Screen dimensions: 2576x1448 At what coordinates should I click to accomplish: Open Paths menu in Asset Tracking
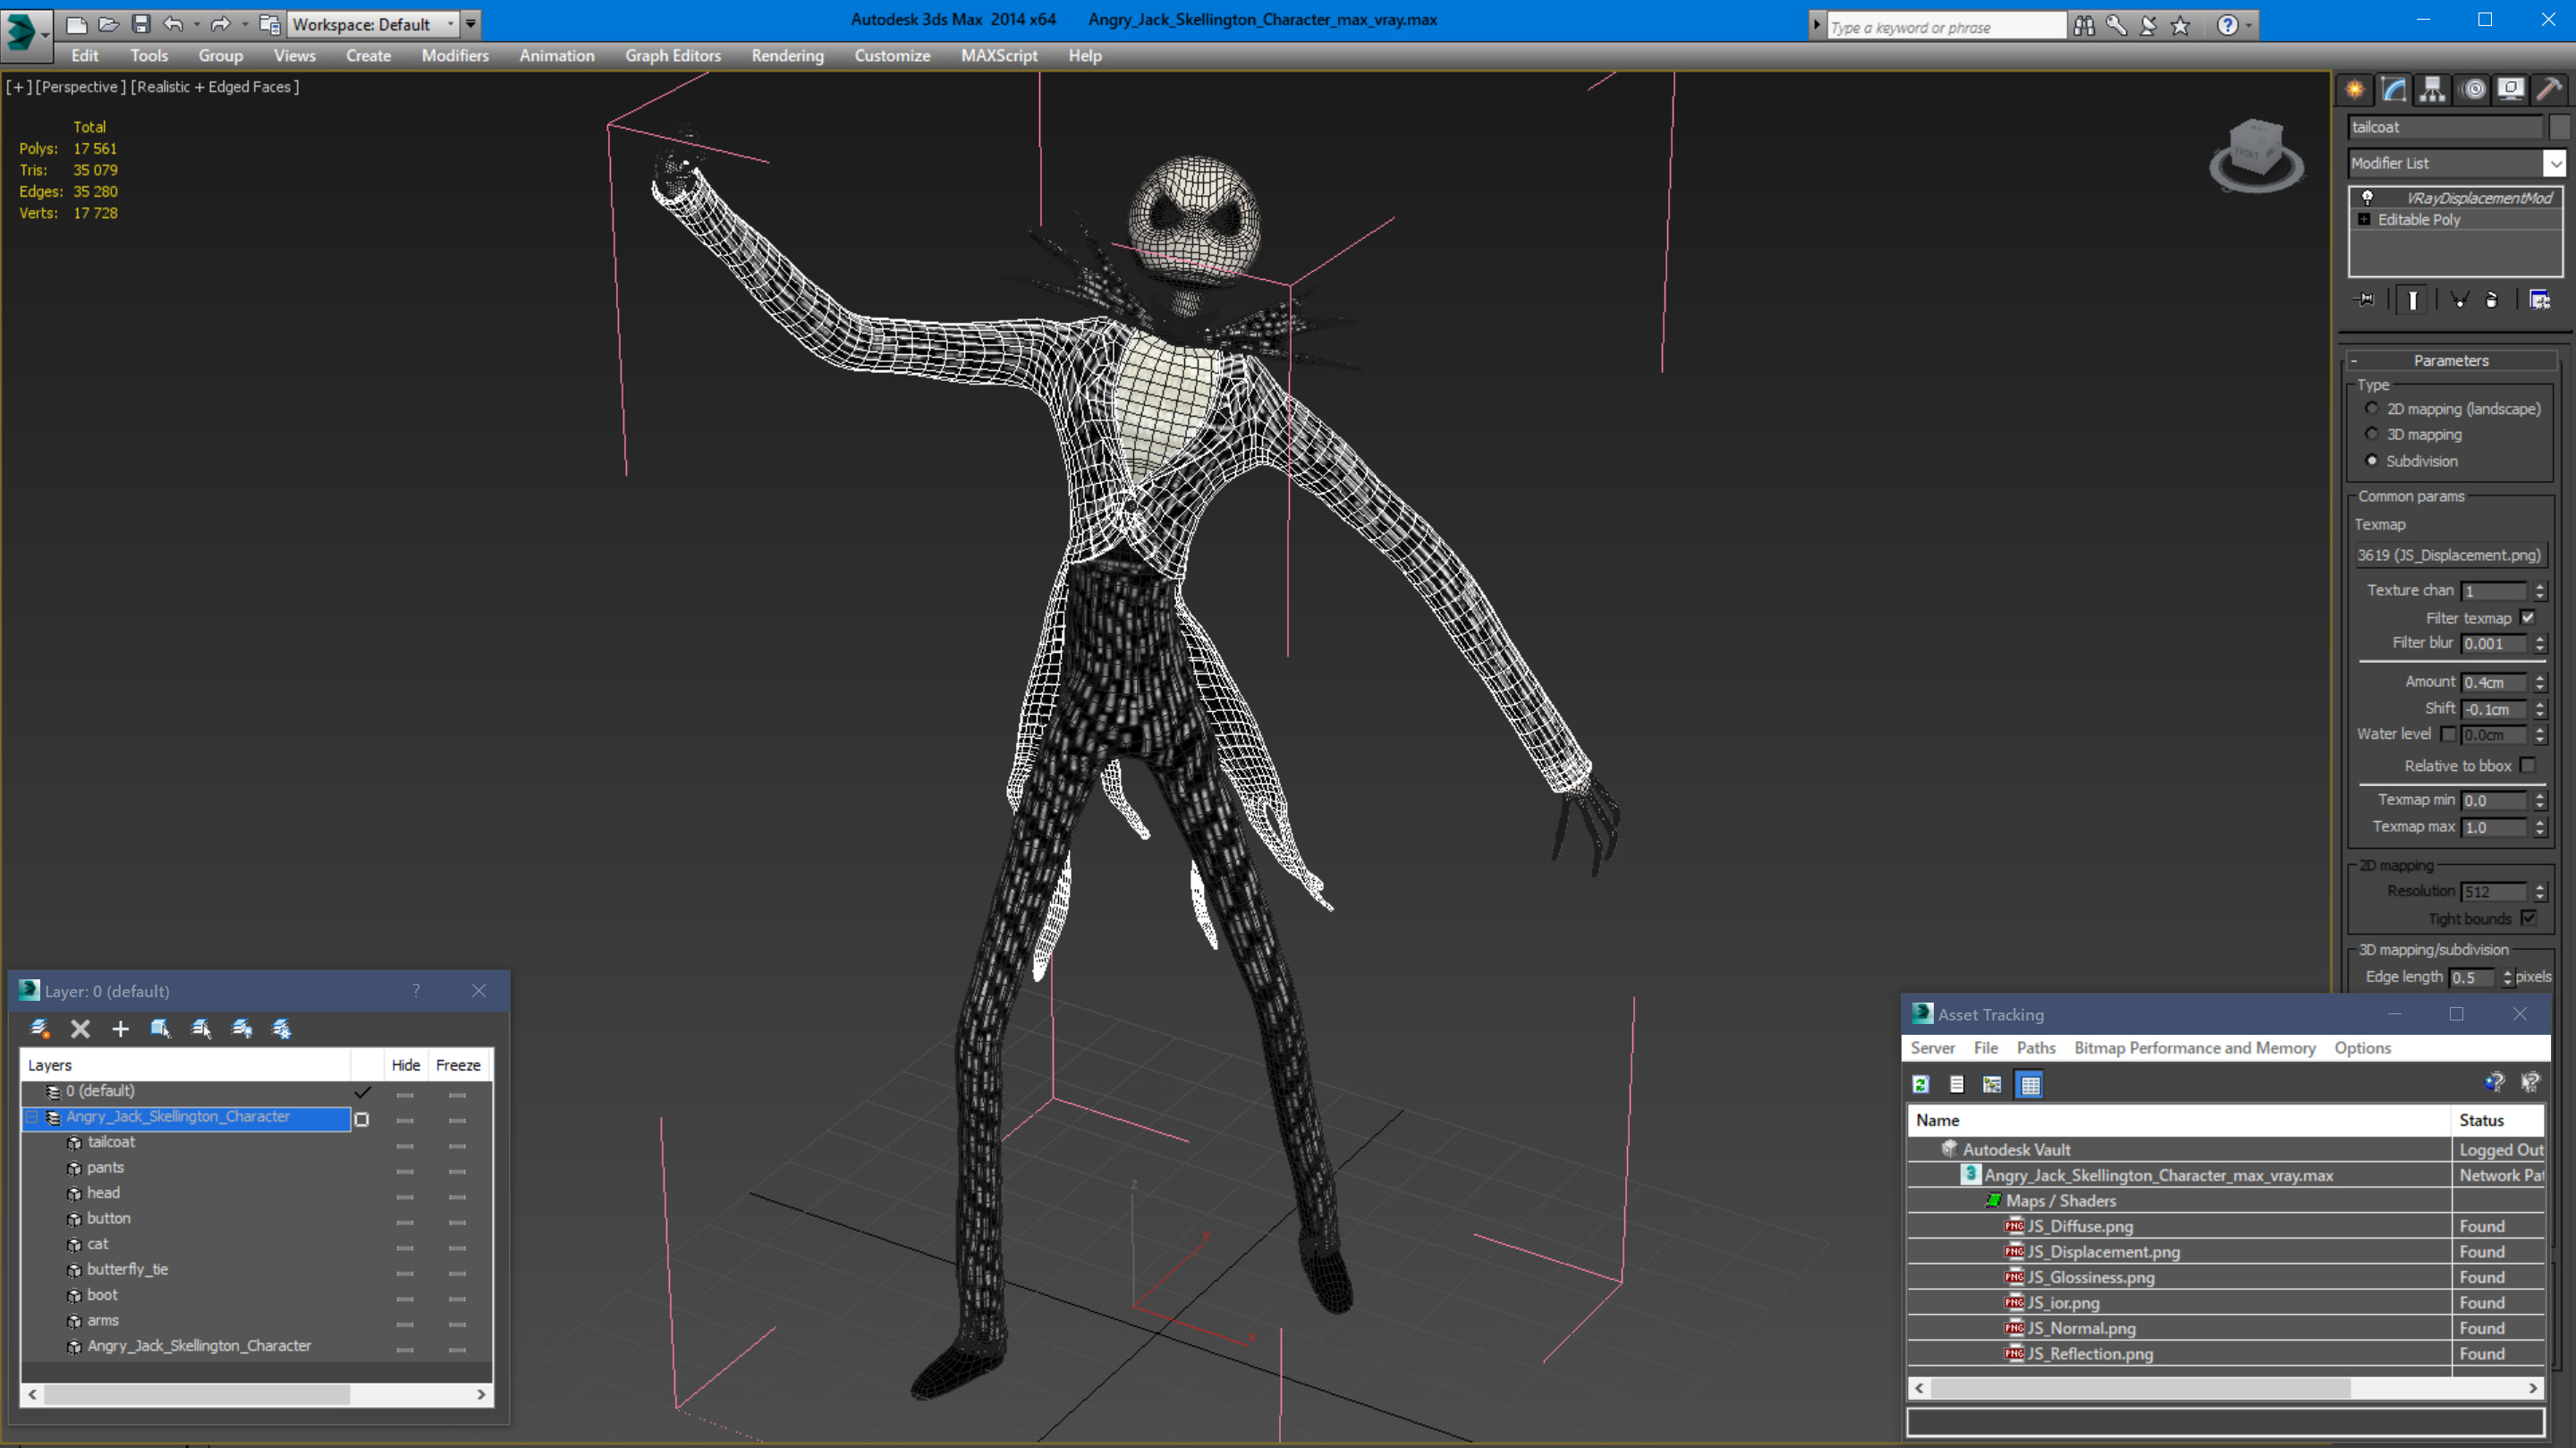[x=2035, y=1048]
